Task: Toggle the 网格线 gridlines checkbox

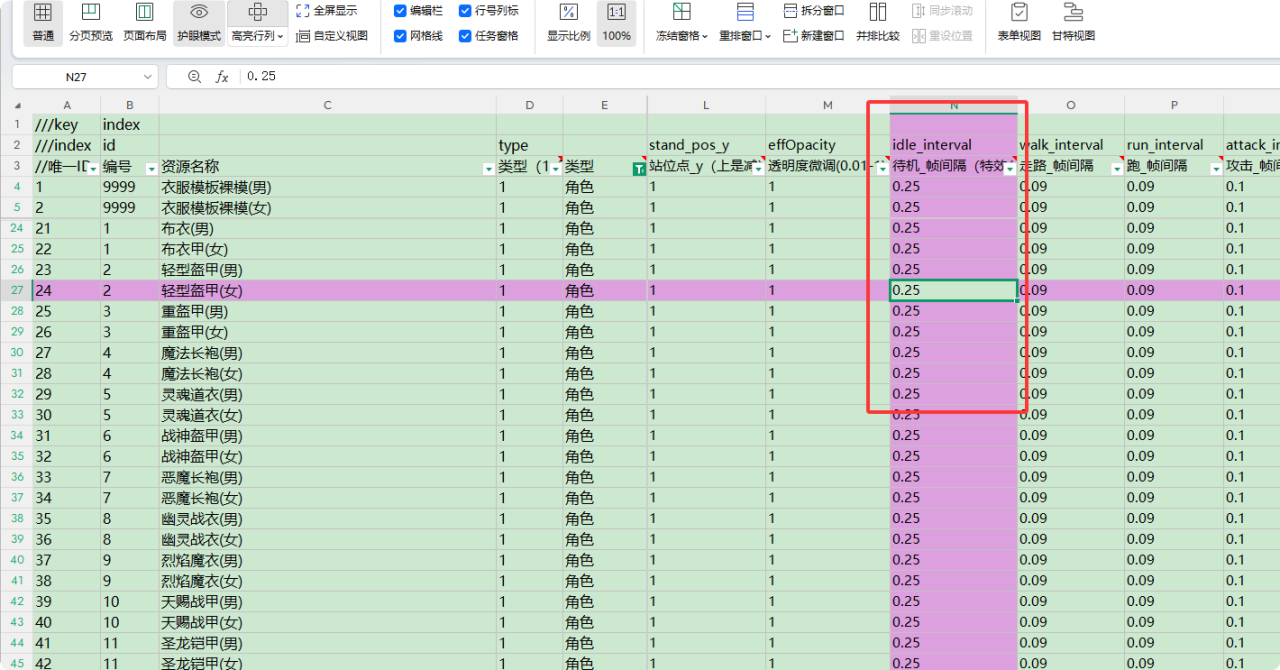Action: coord(400,36)
